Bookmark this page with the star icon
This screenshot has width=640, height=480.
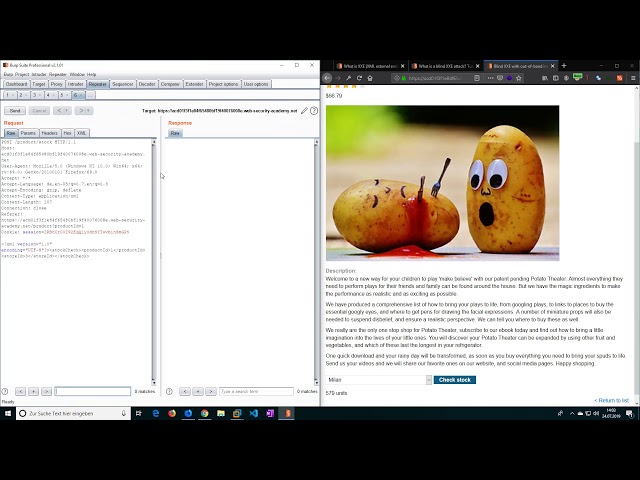pos(519,78)
